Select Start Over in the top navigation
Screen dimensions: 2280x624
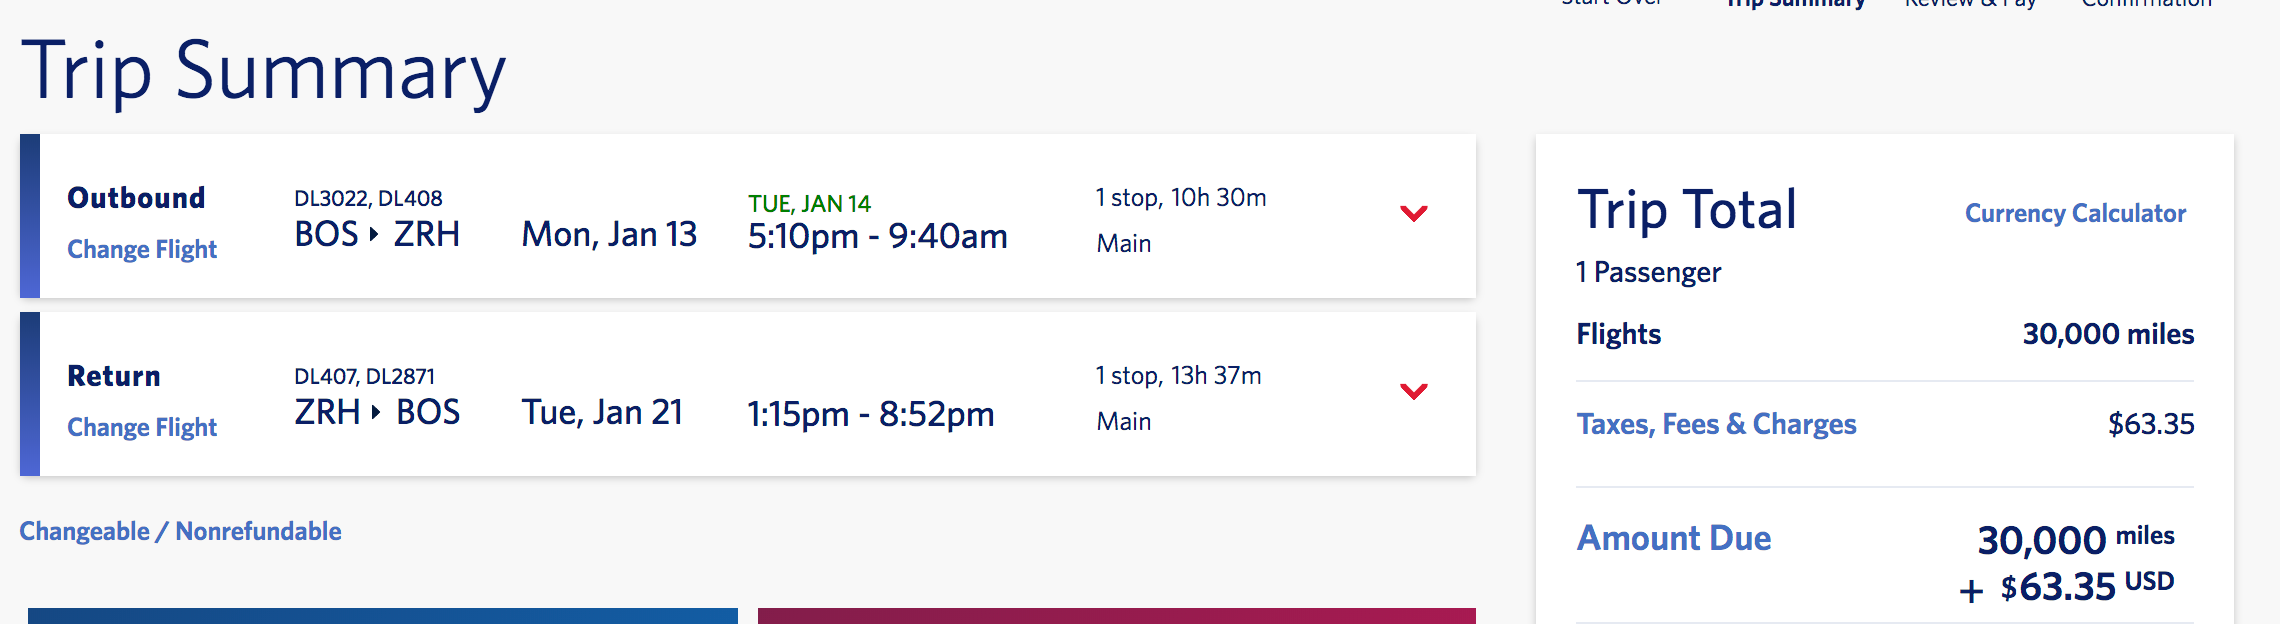pos(1612,4)
